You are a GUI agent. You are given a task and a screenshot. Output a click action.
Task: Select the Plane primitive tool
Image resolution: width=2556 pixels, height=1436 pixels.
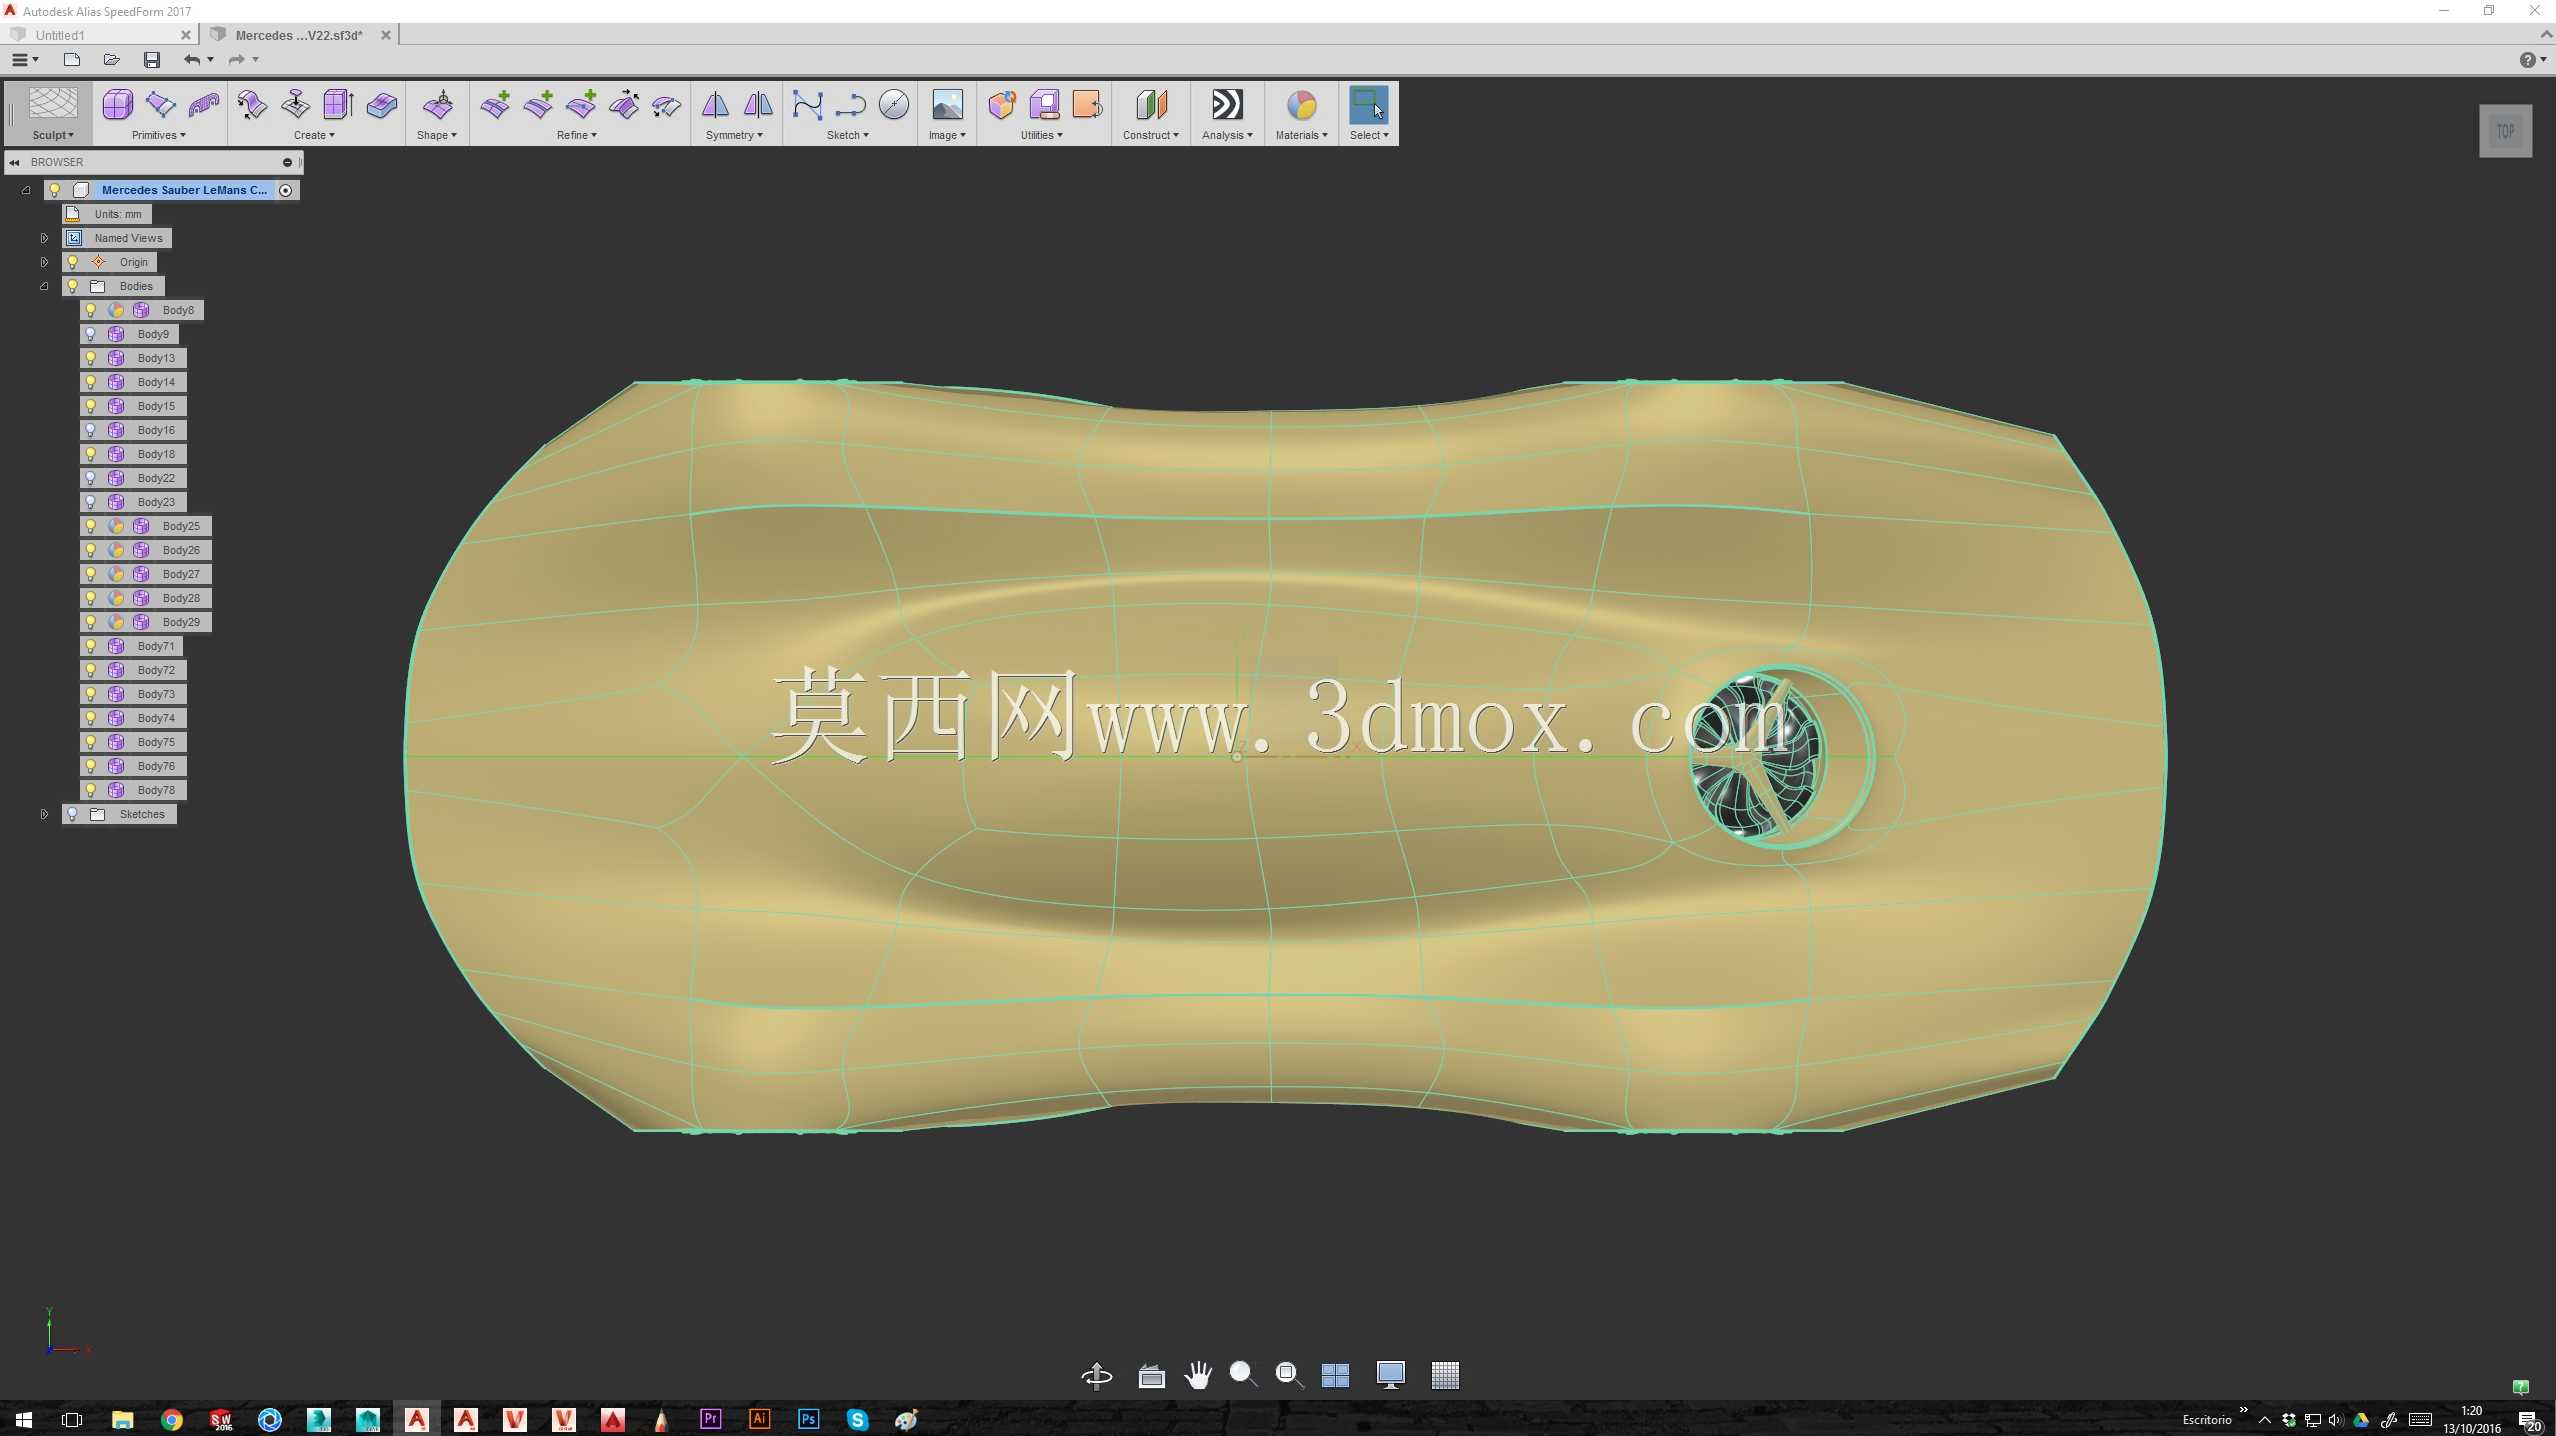160,104
